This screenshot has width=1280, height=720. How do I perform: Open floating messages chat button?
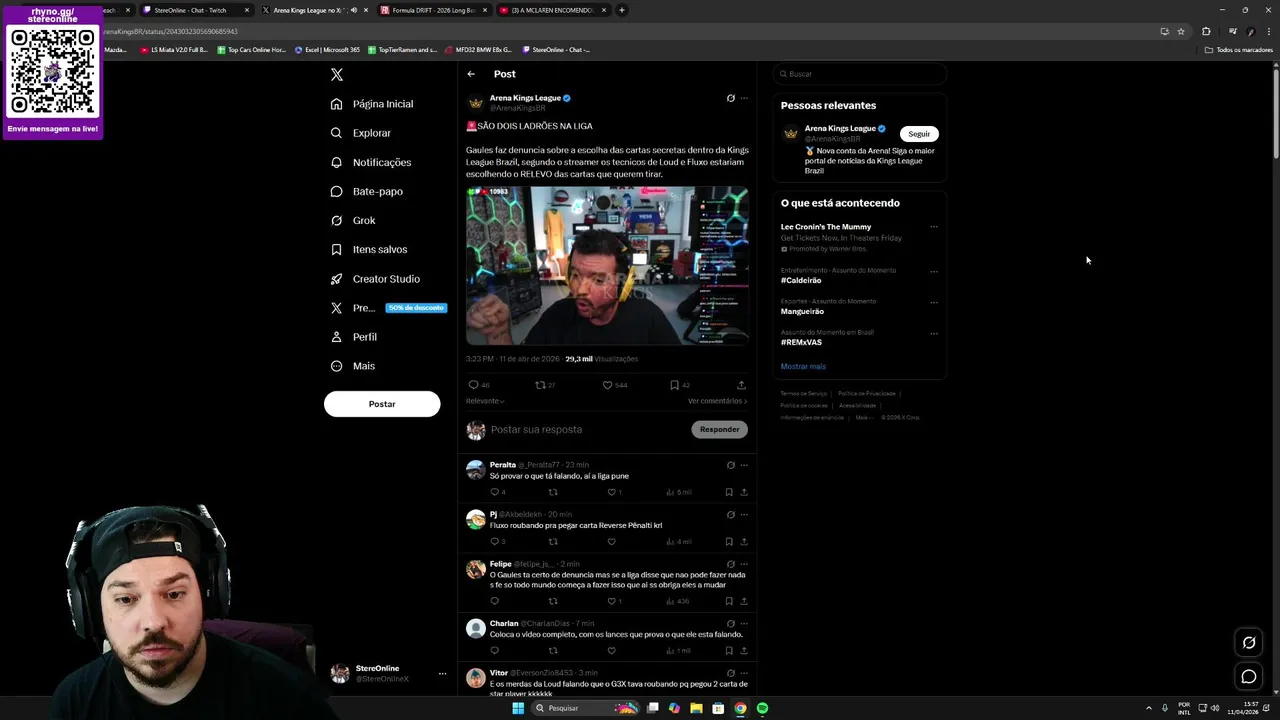click(x=1249, y=677)
